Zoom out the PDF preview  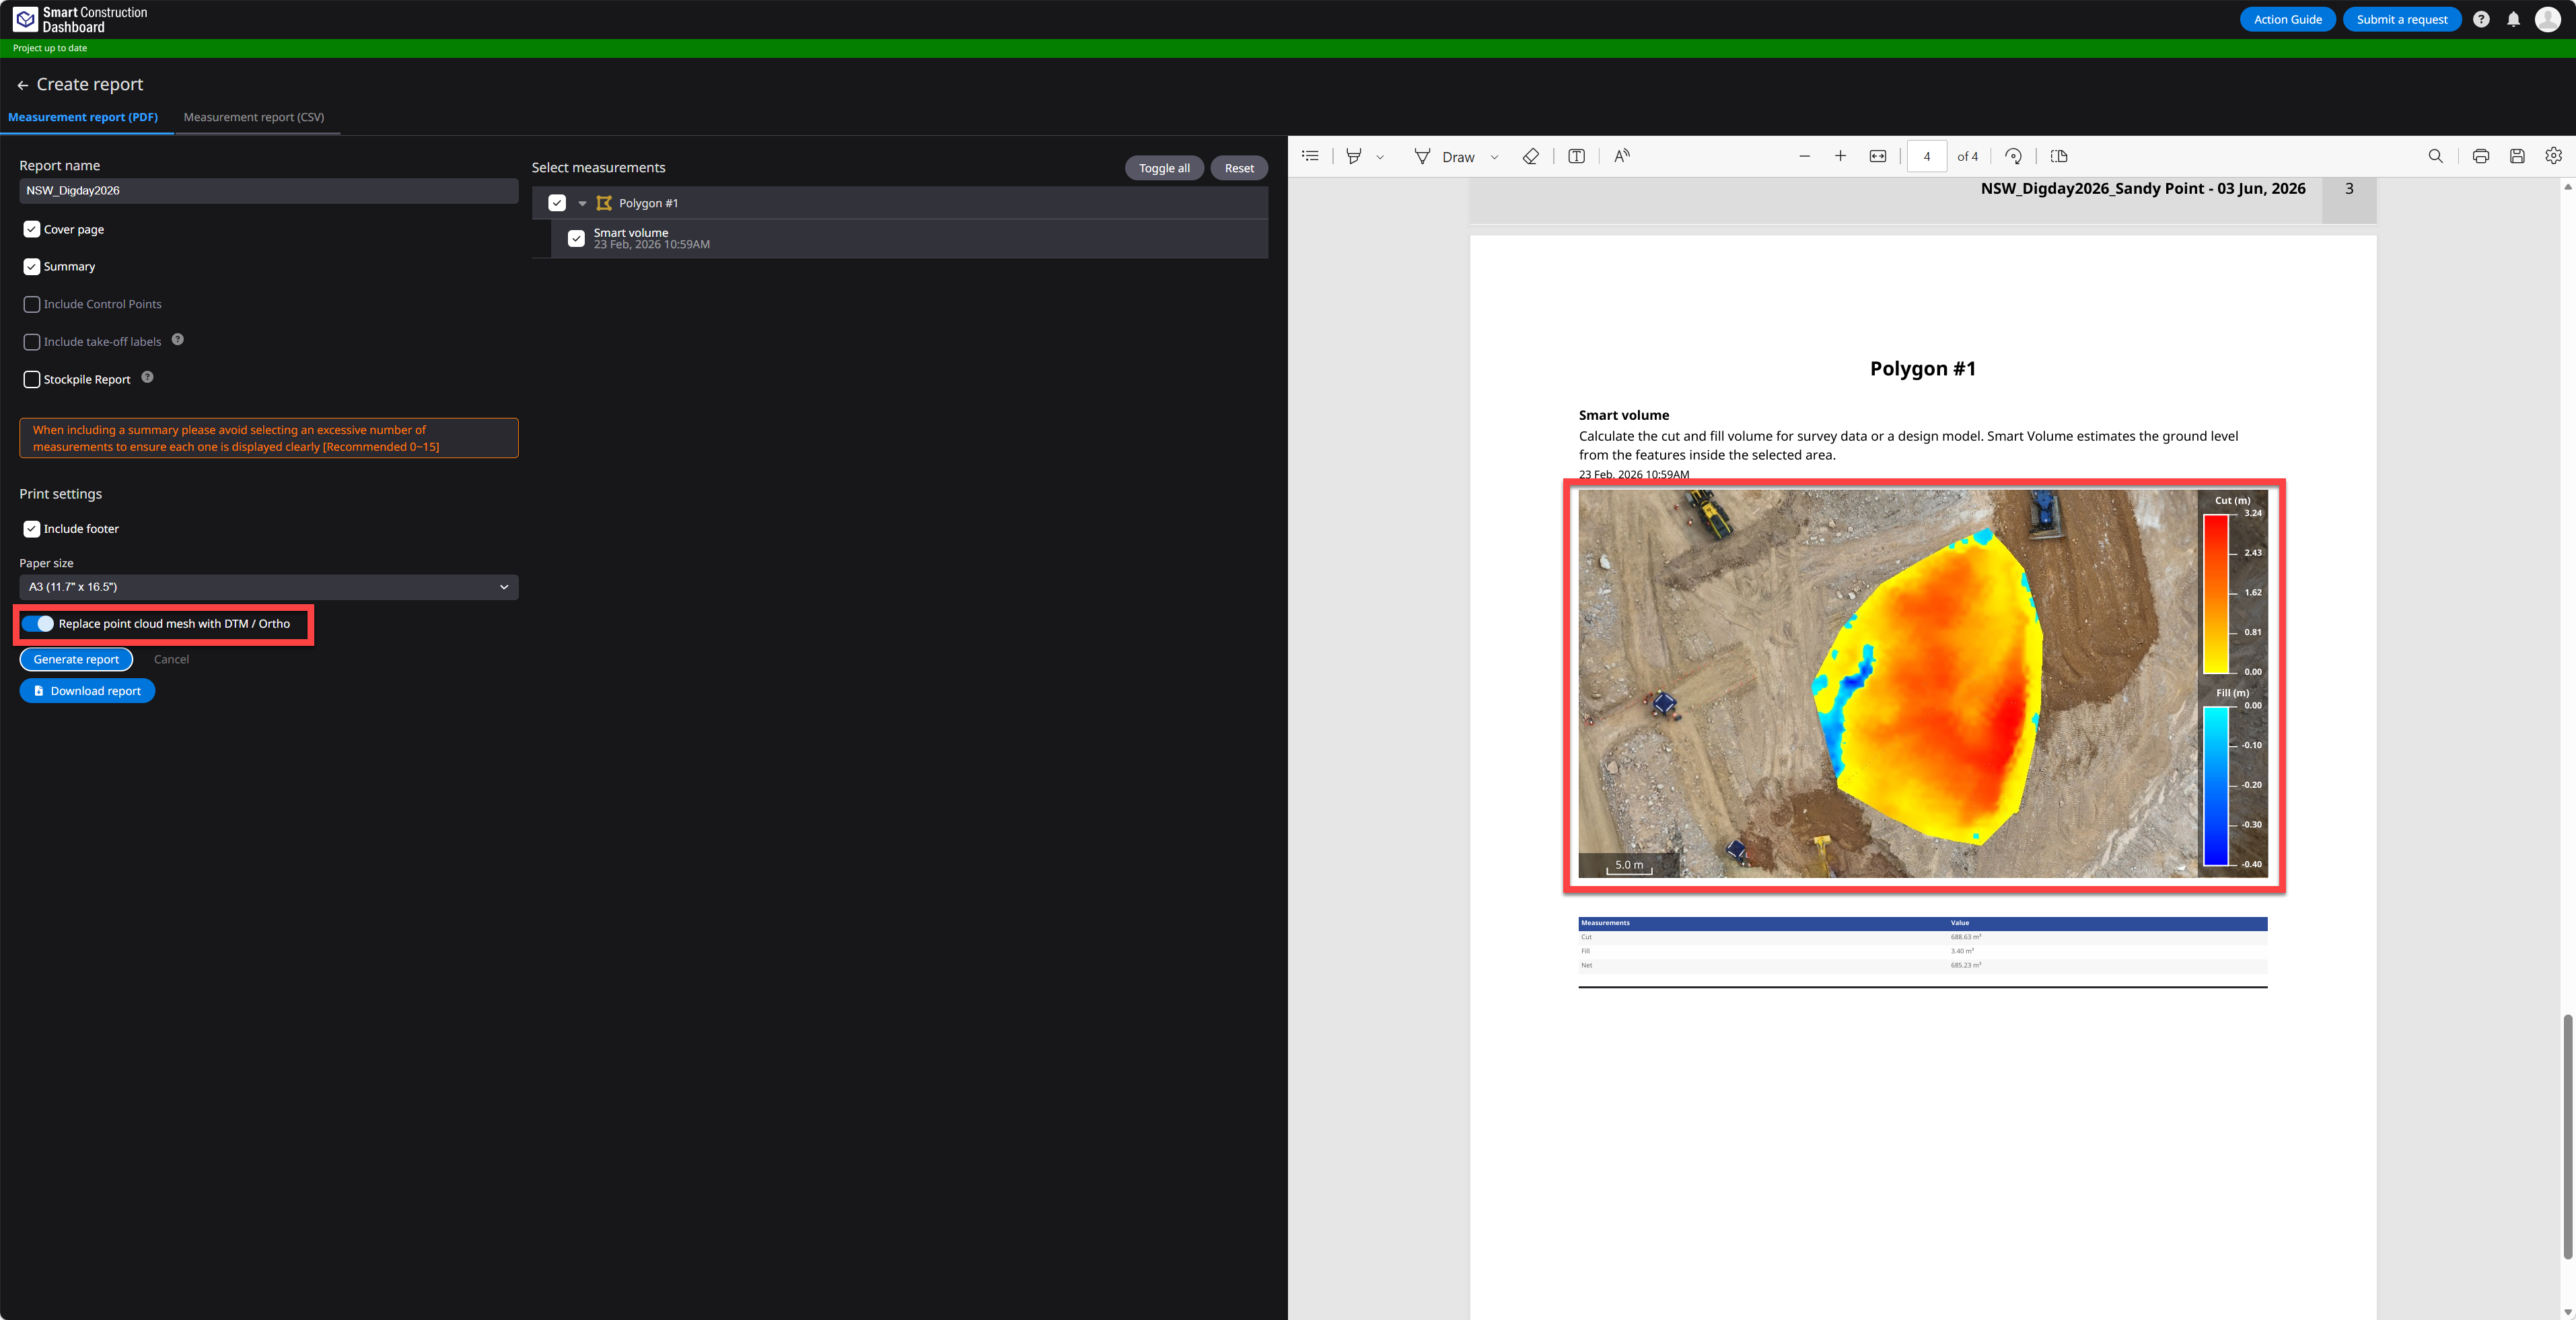(1804, 156)
